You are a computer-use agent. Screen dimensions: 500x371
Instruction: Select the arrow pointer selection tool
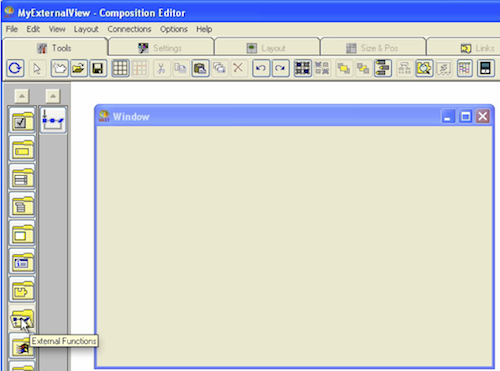coord(37,68)
